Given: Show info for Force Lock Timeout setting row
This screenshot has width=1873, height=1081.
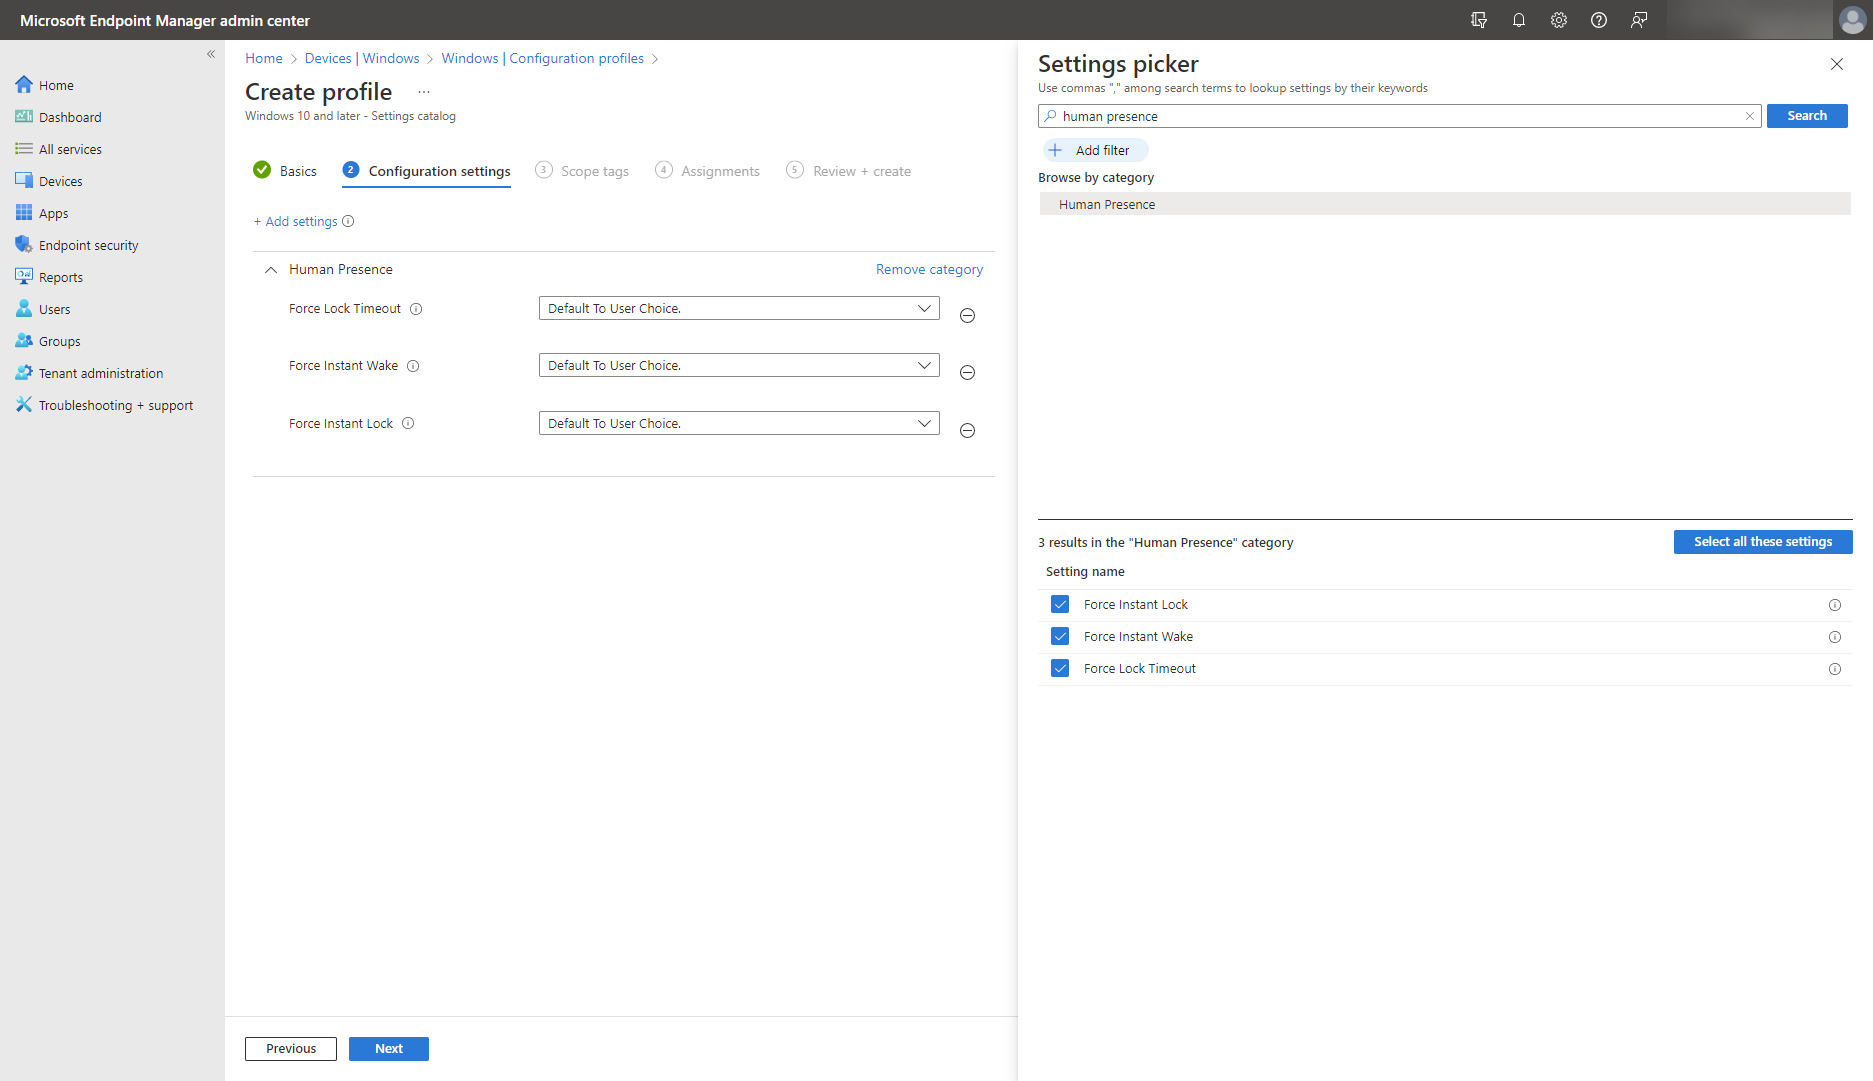Looking at the screenshot, I should (x=416, y=309).
